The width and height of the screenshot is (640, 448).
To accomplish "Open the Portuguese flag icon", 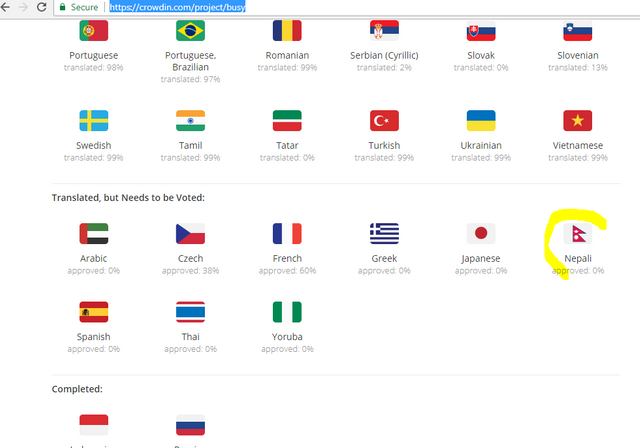I will click(93, 30).
